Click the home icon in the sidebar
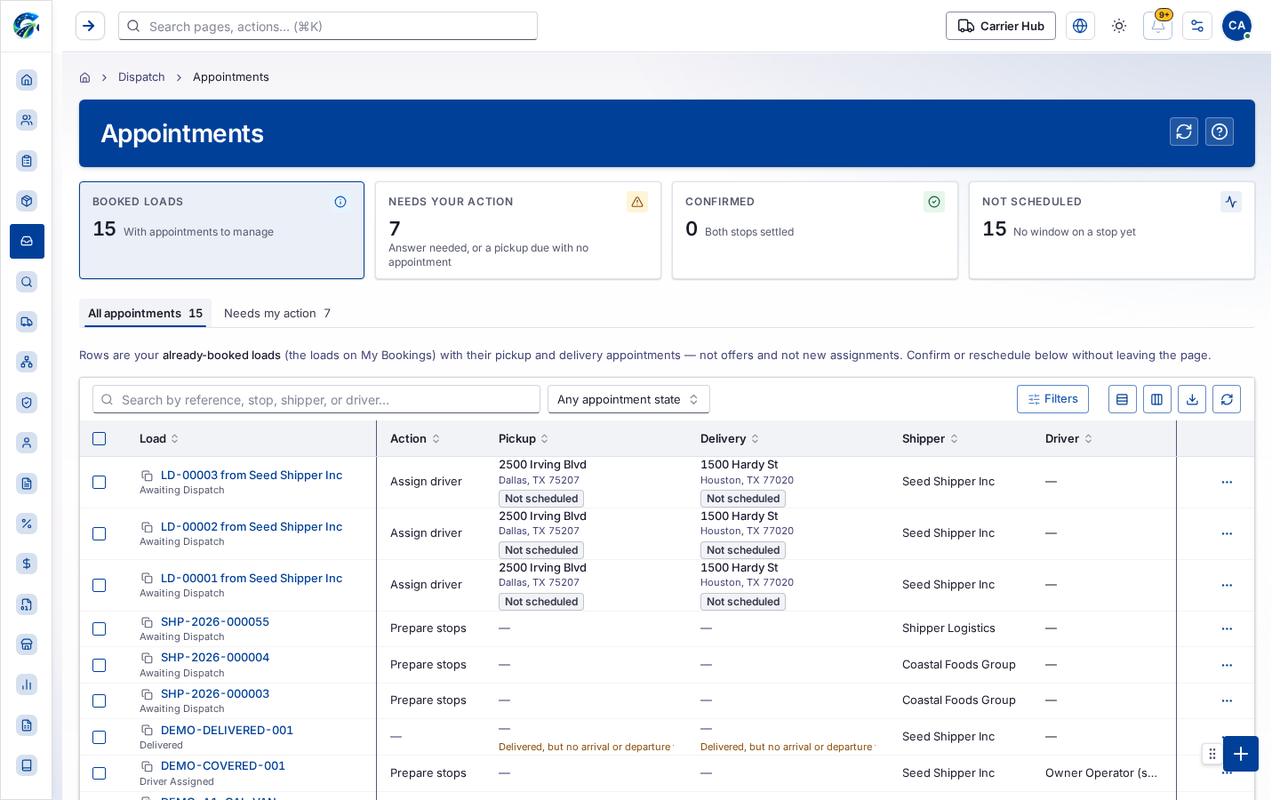Viewport: 1280px width, 800px height. click(x=27, y=80)
